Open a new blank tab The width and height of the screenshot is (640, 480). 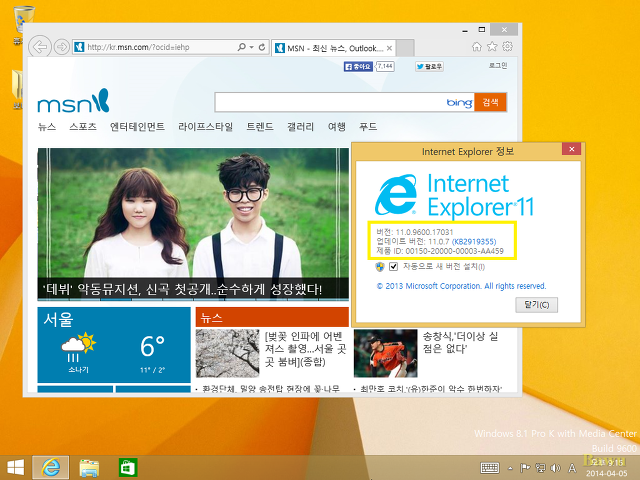pyautogui.click(x=405, y=48)
